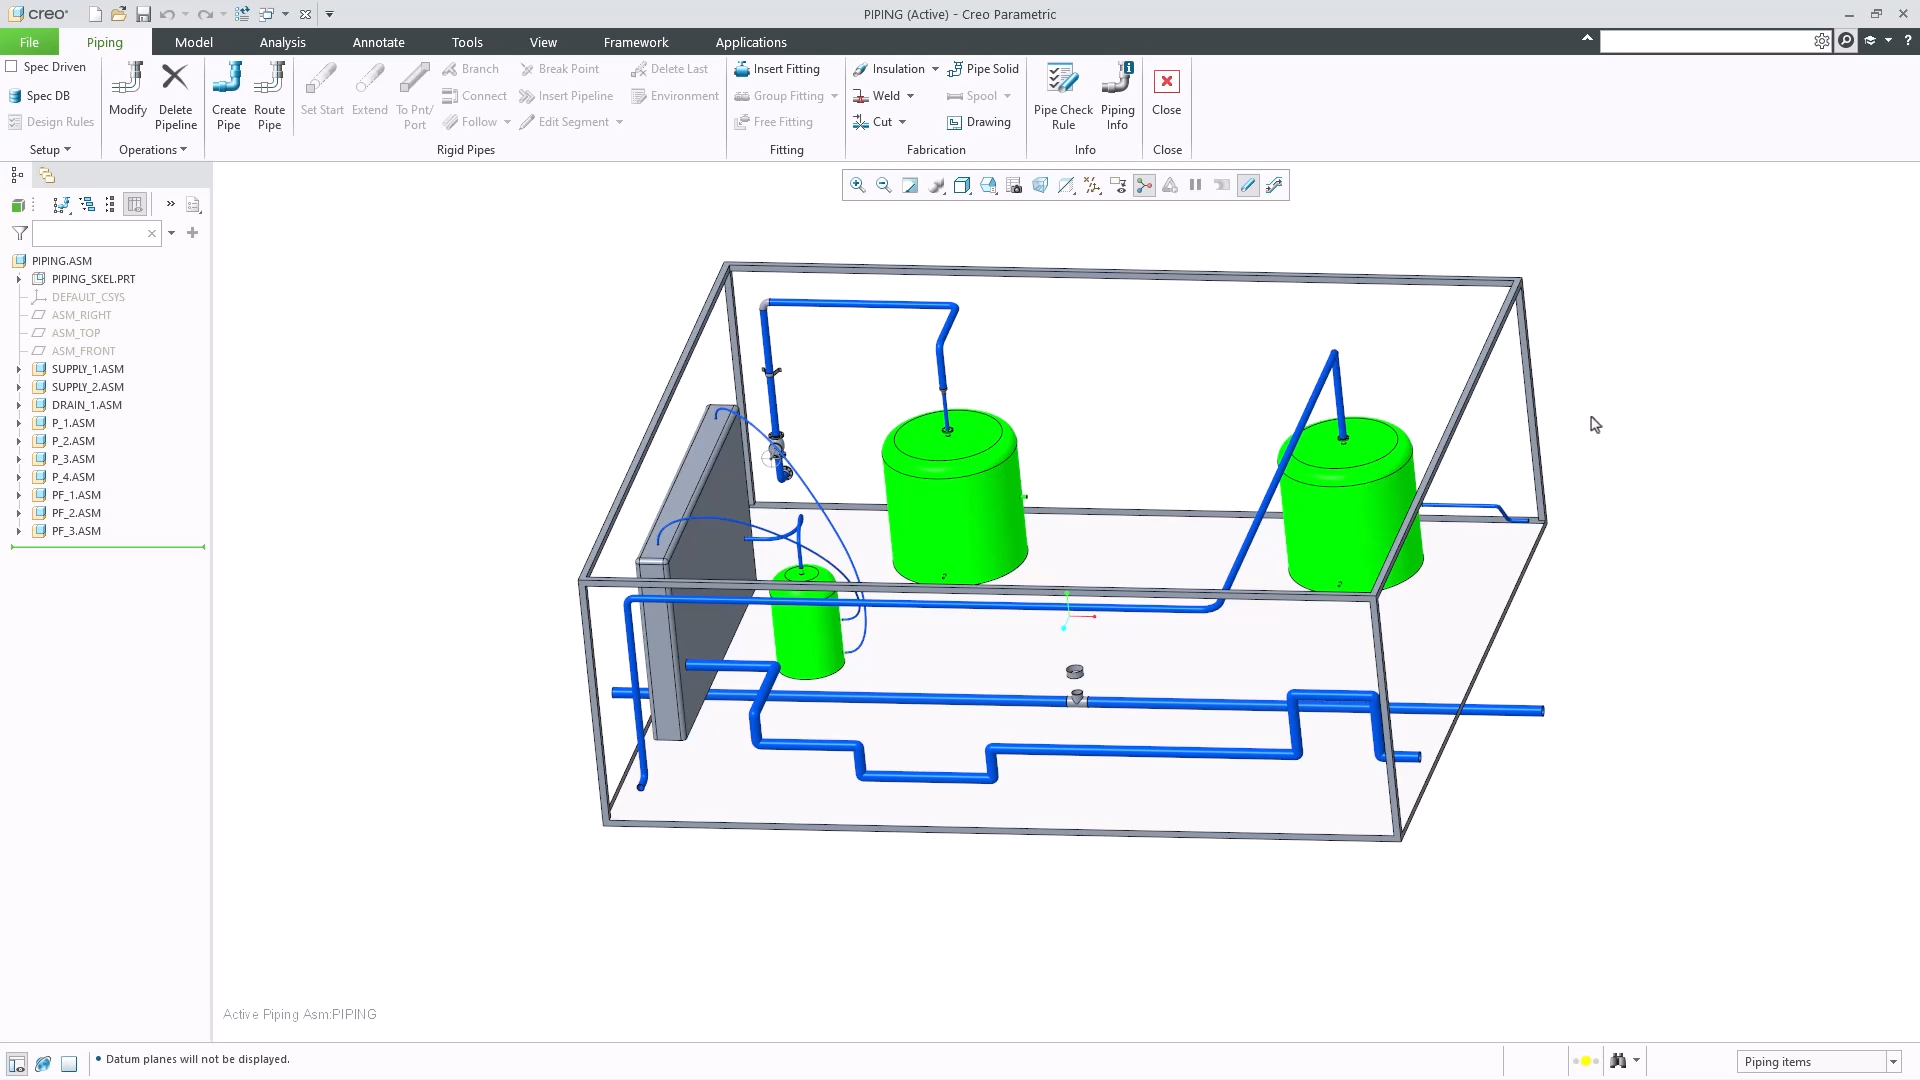Open the Piping Info report
This screenshot has height=1080, width=1920.
coord(1117,96)
